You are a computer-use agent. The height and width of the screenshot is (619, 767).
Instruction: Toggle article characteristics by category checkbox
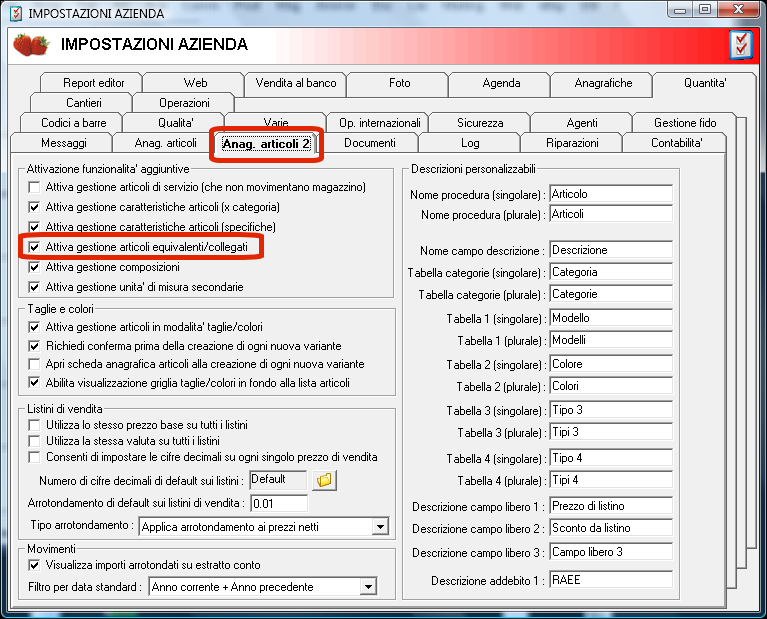pyautogui.click(x=34, y=207)
